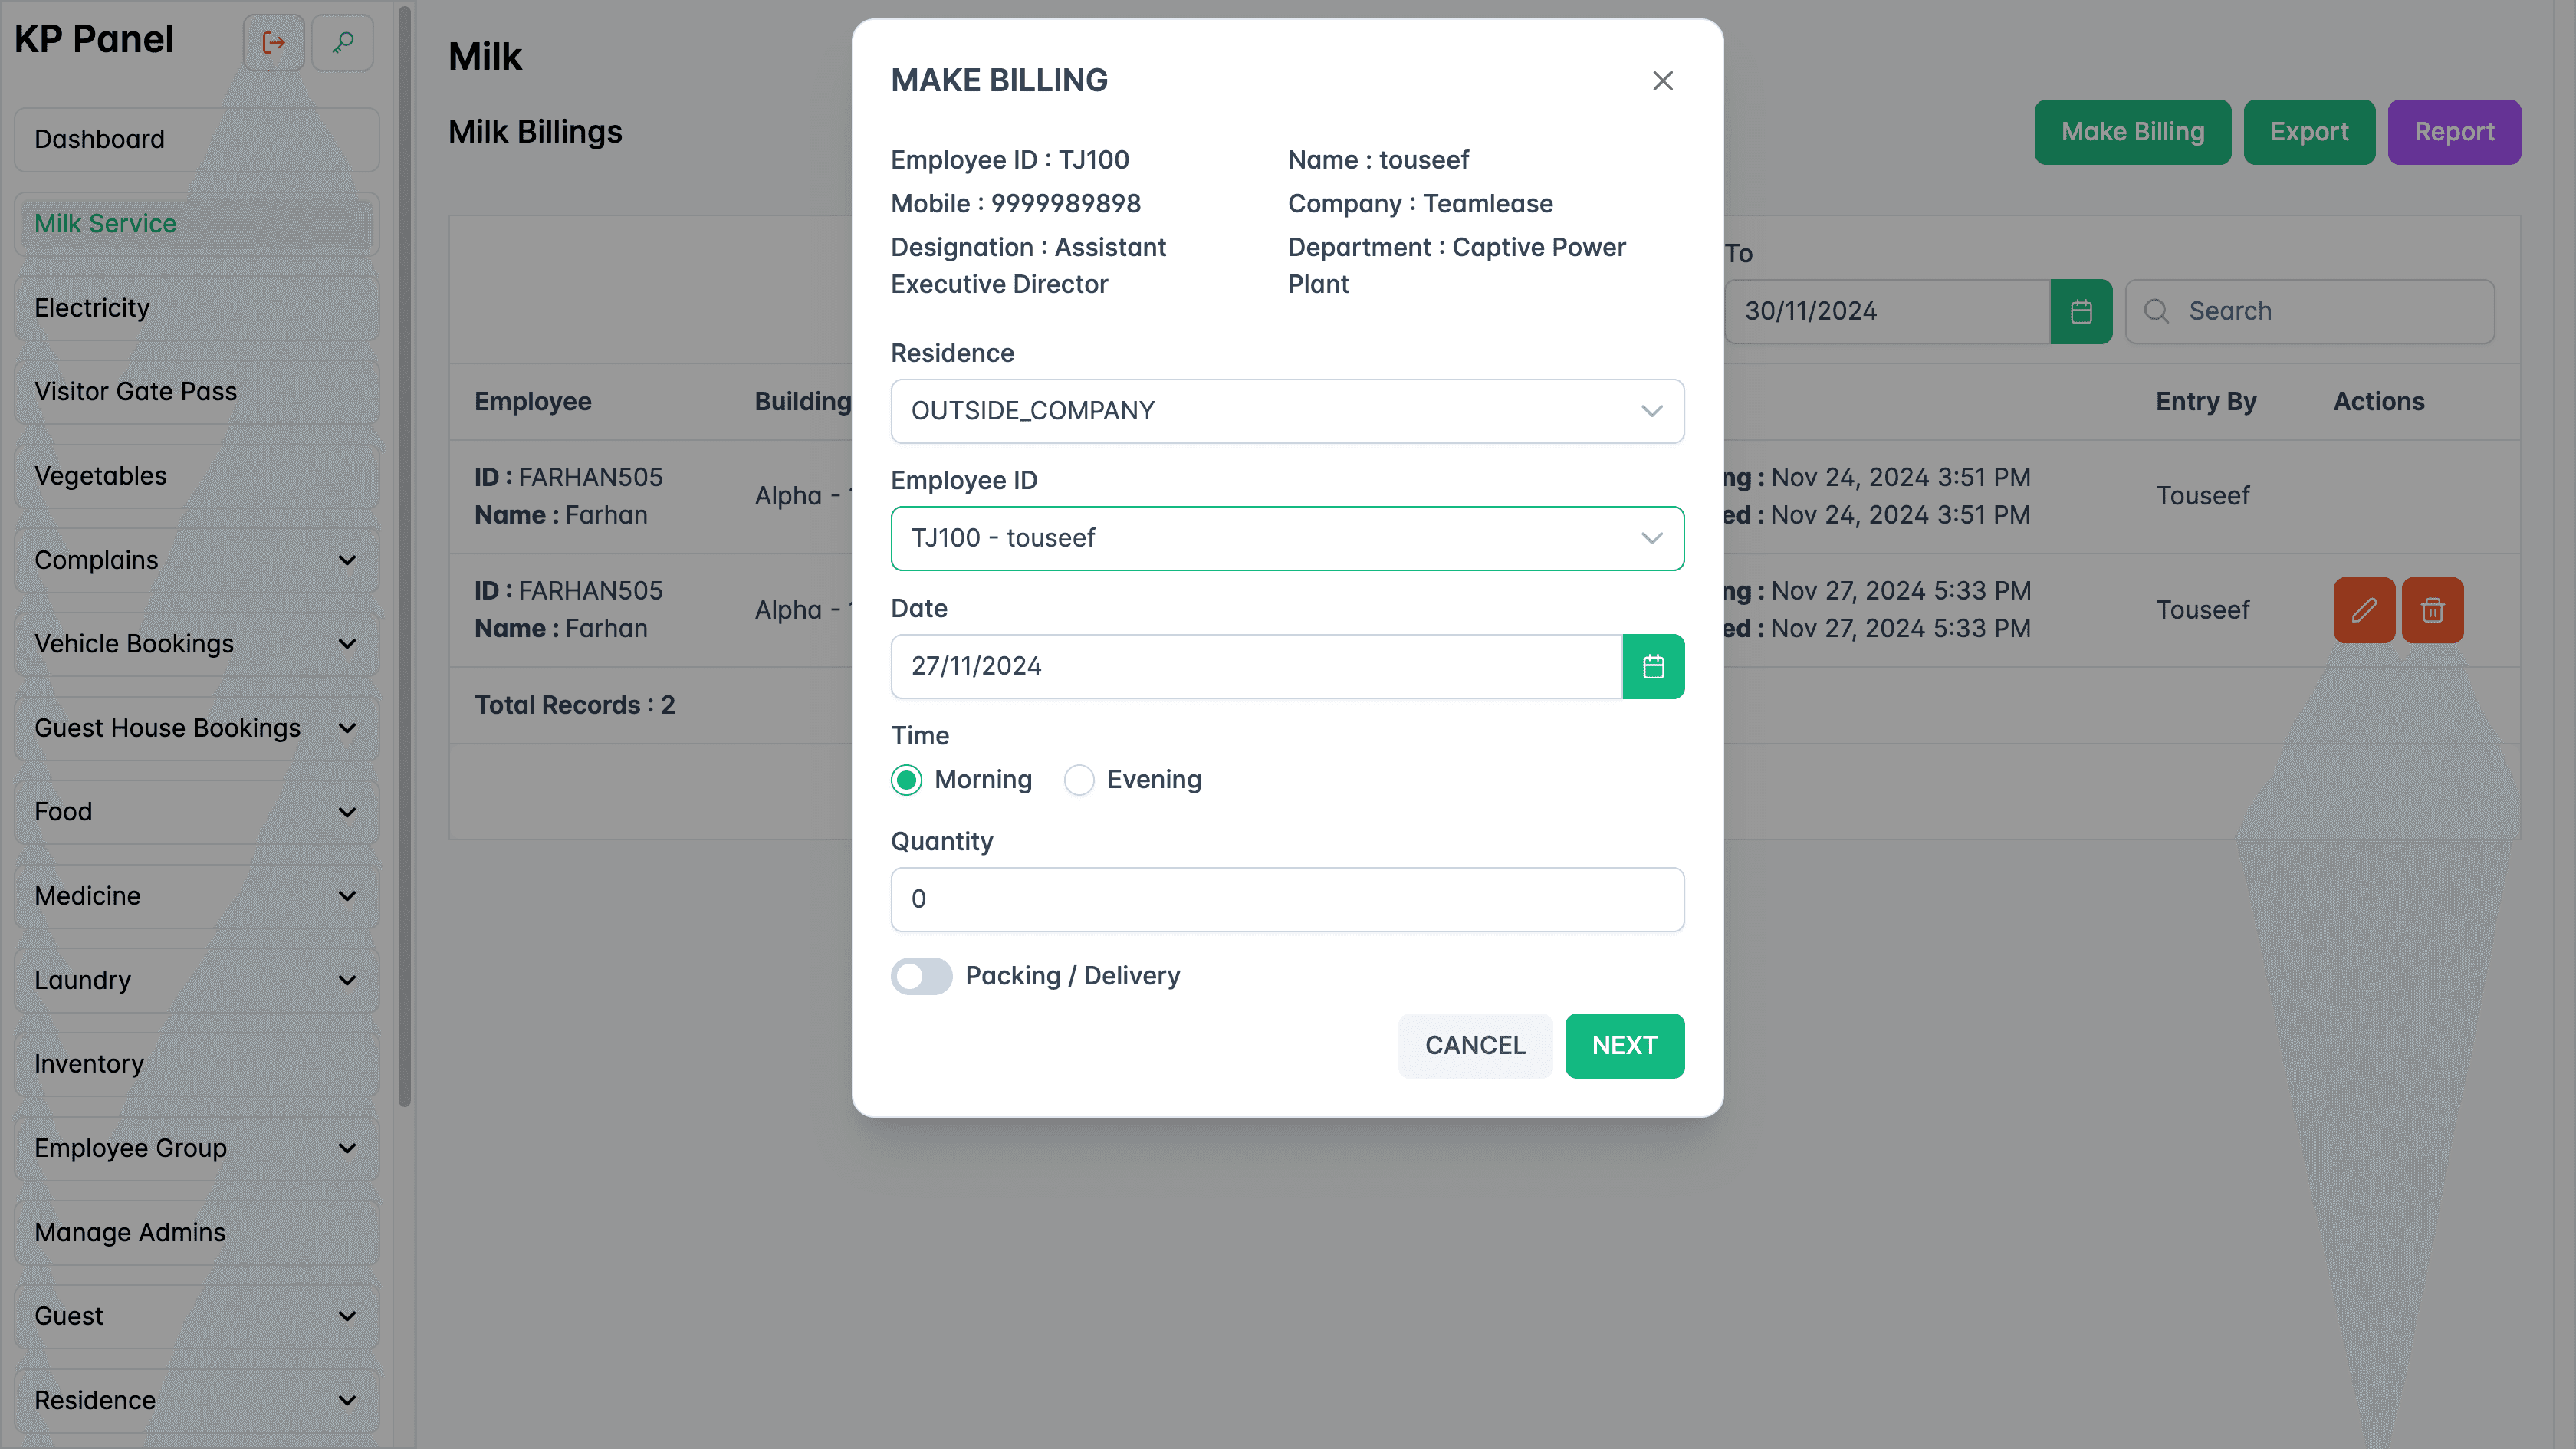Expand the Residence sidebar menu
This screenshot has height=1449, width=2576.
(x=197, y=1400)
